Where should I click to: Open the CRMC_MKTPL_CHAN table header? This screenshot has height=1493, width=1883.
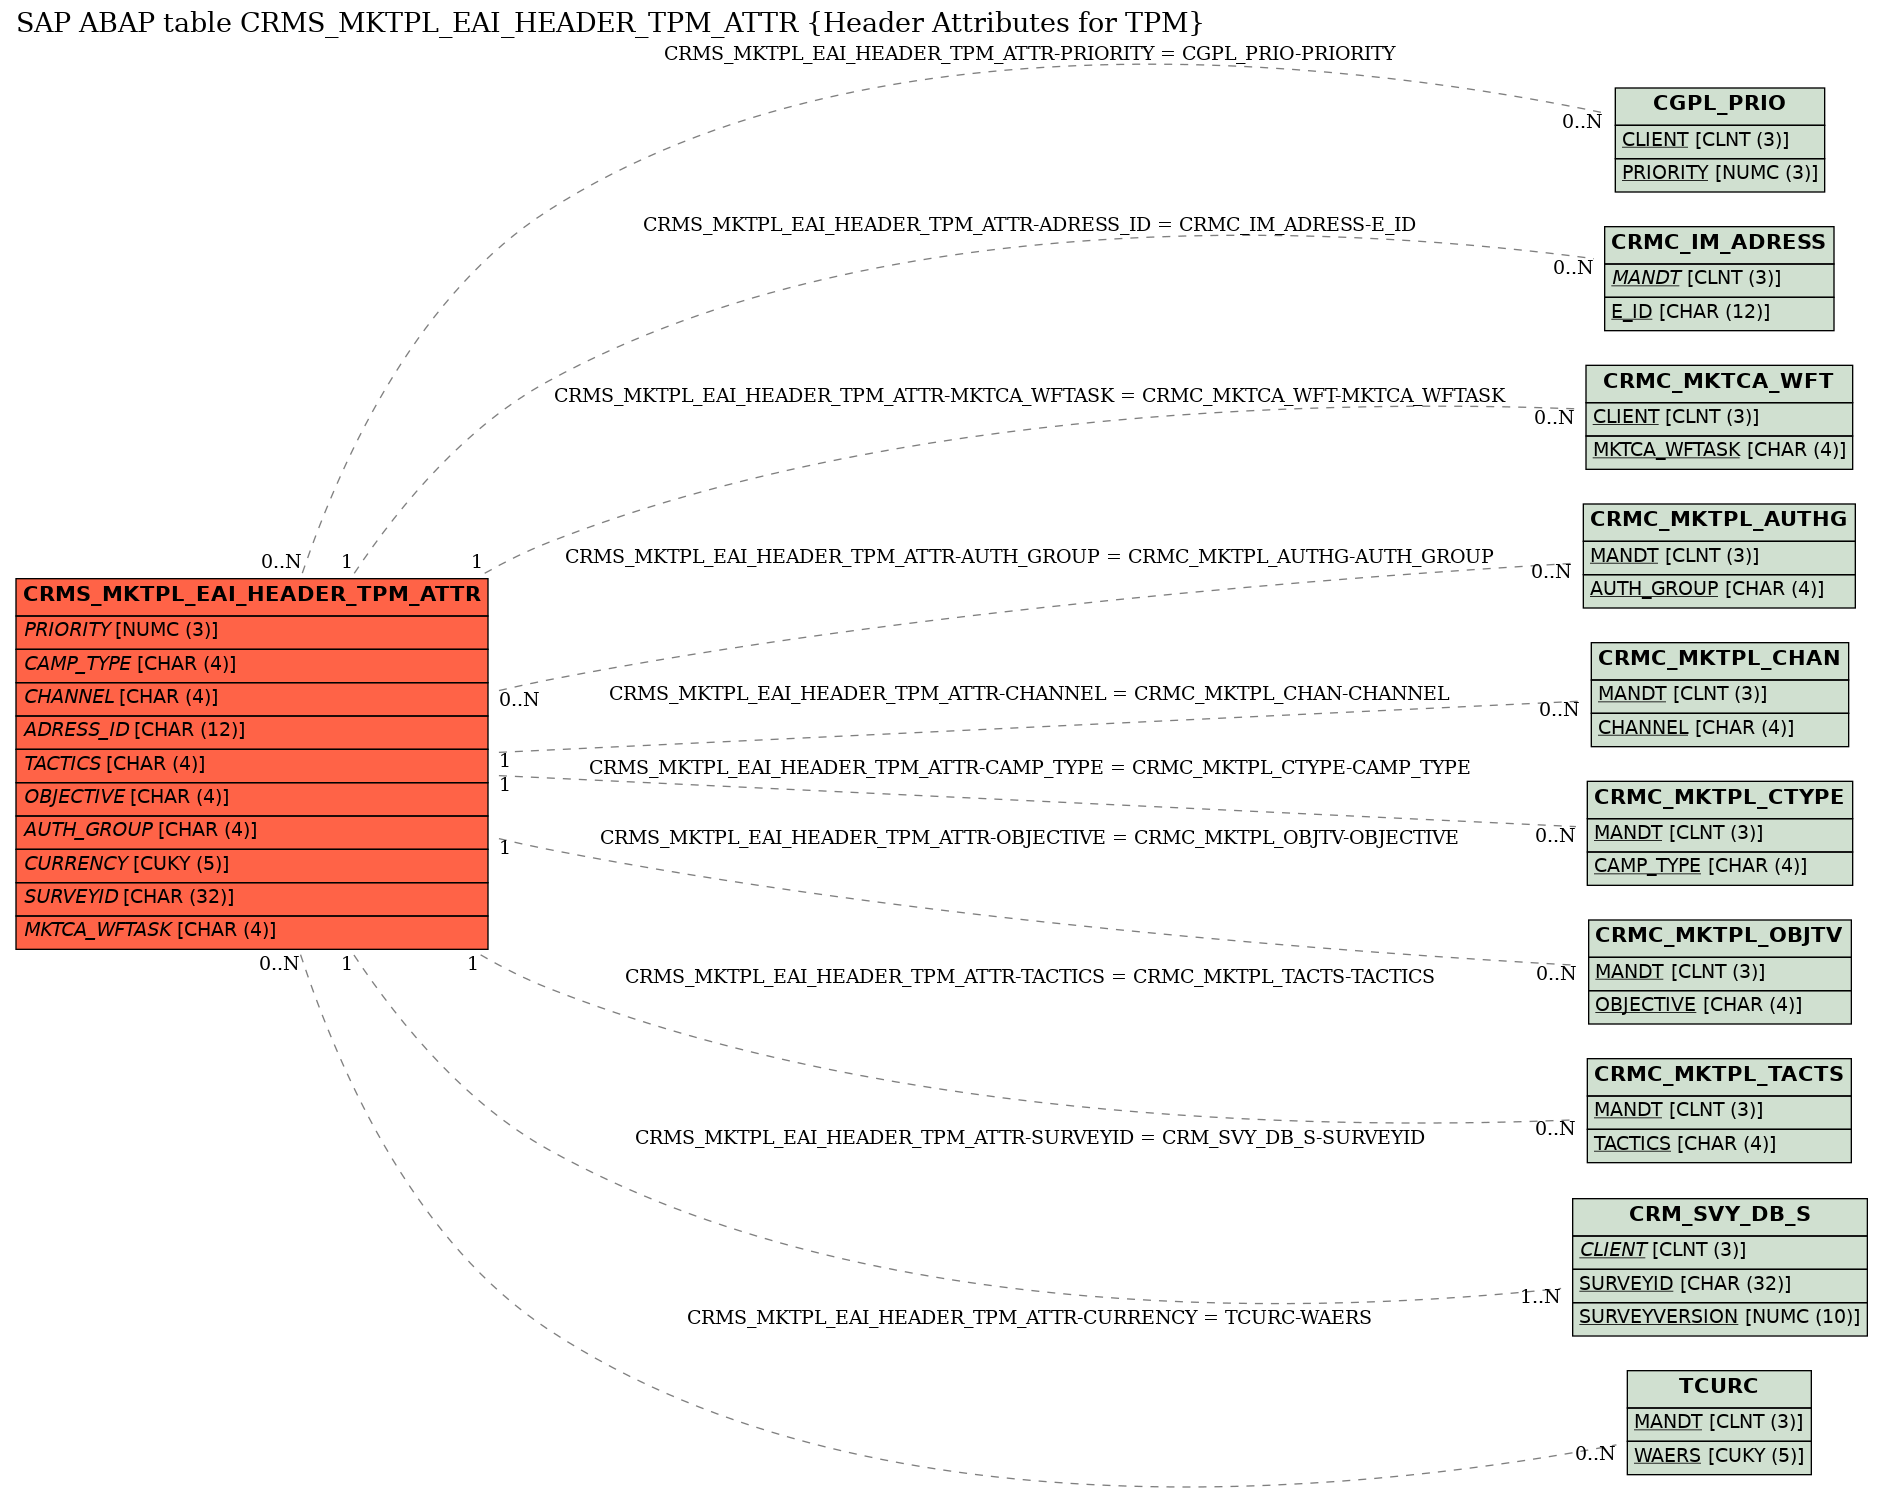pos(1719,660)
